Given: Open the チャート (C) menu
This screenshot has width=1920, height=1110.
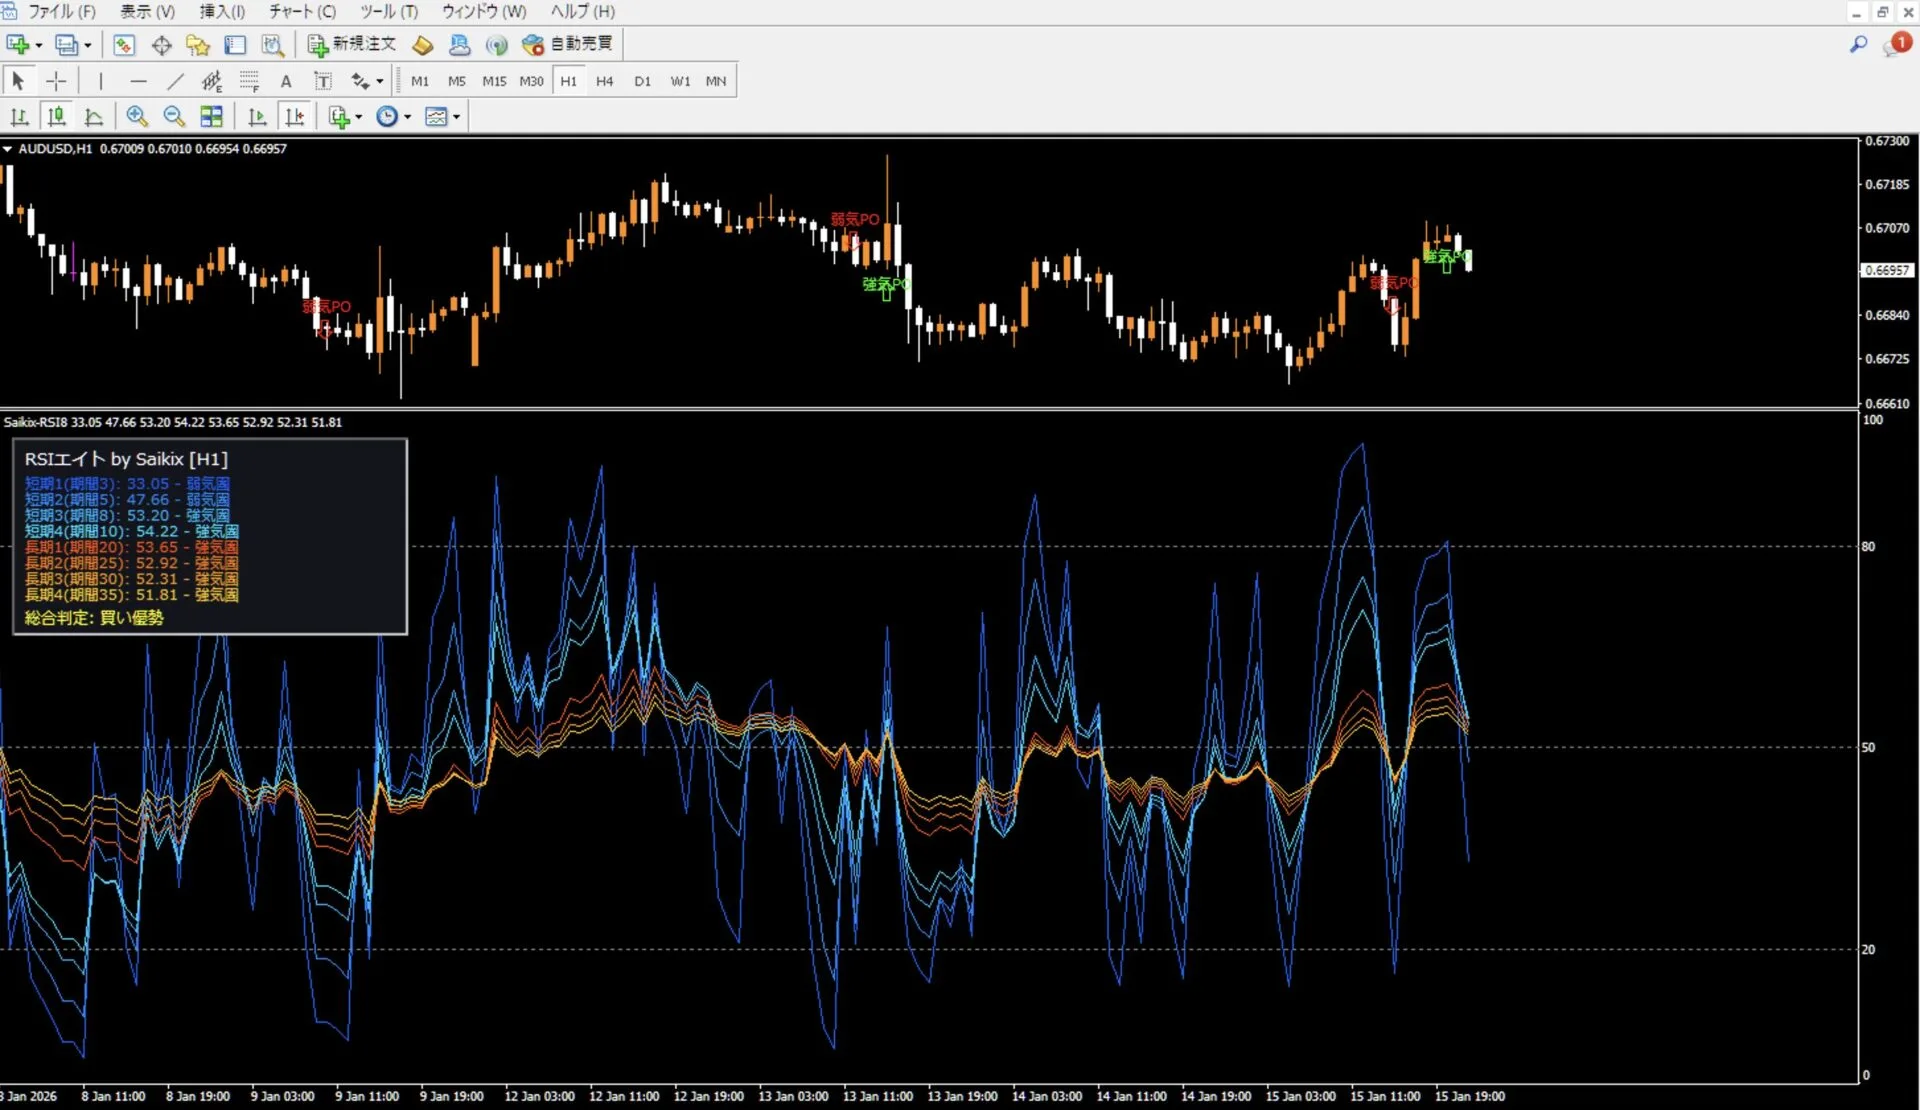Looking at the screenshot, I should (302, 11).
